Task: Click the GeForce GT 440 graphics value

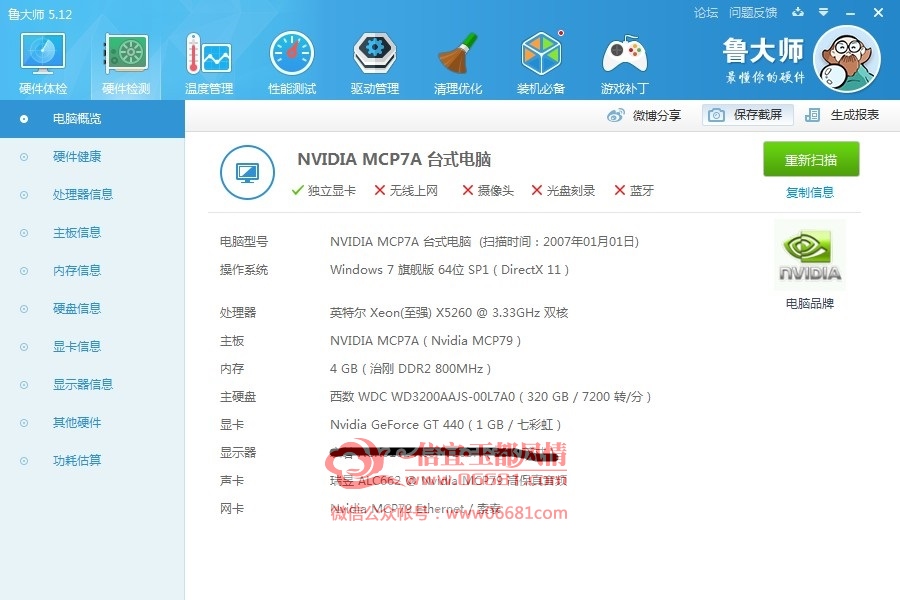Action: pos(445,425)
